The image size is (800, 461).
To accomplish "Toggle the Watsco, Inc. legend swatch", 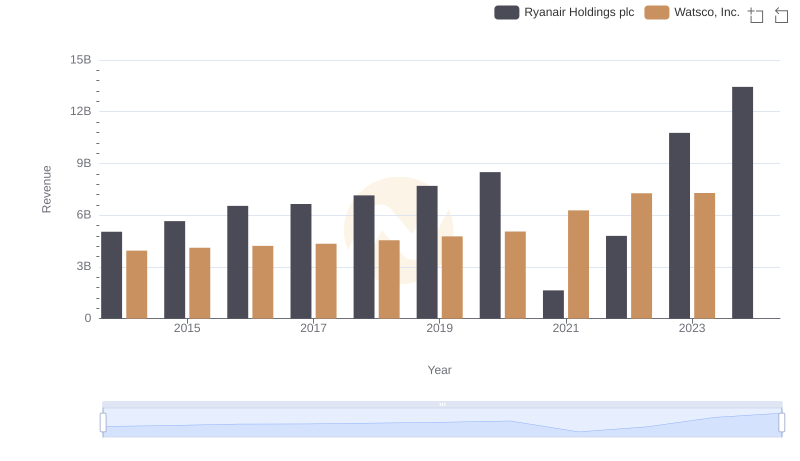I will tap(657, 12).
